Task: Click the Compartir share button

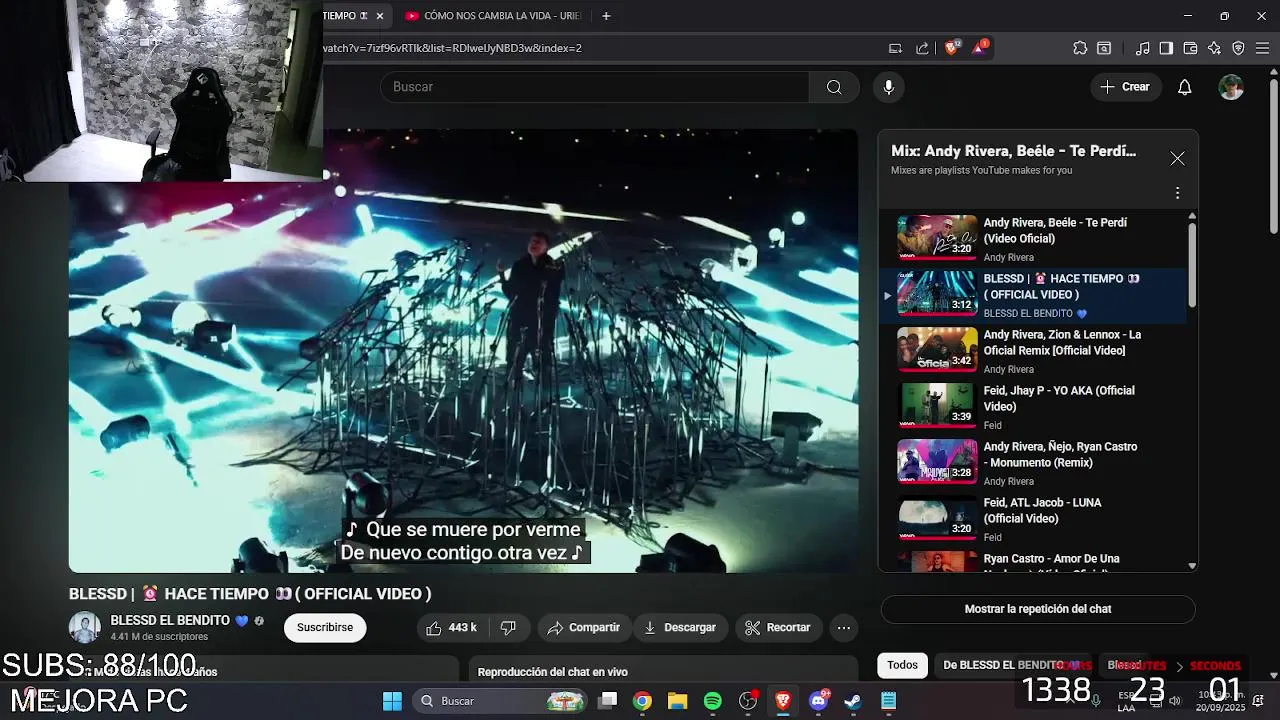Action: tap(584, 627)
